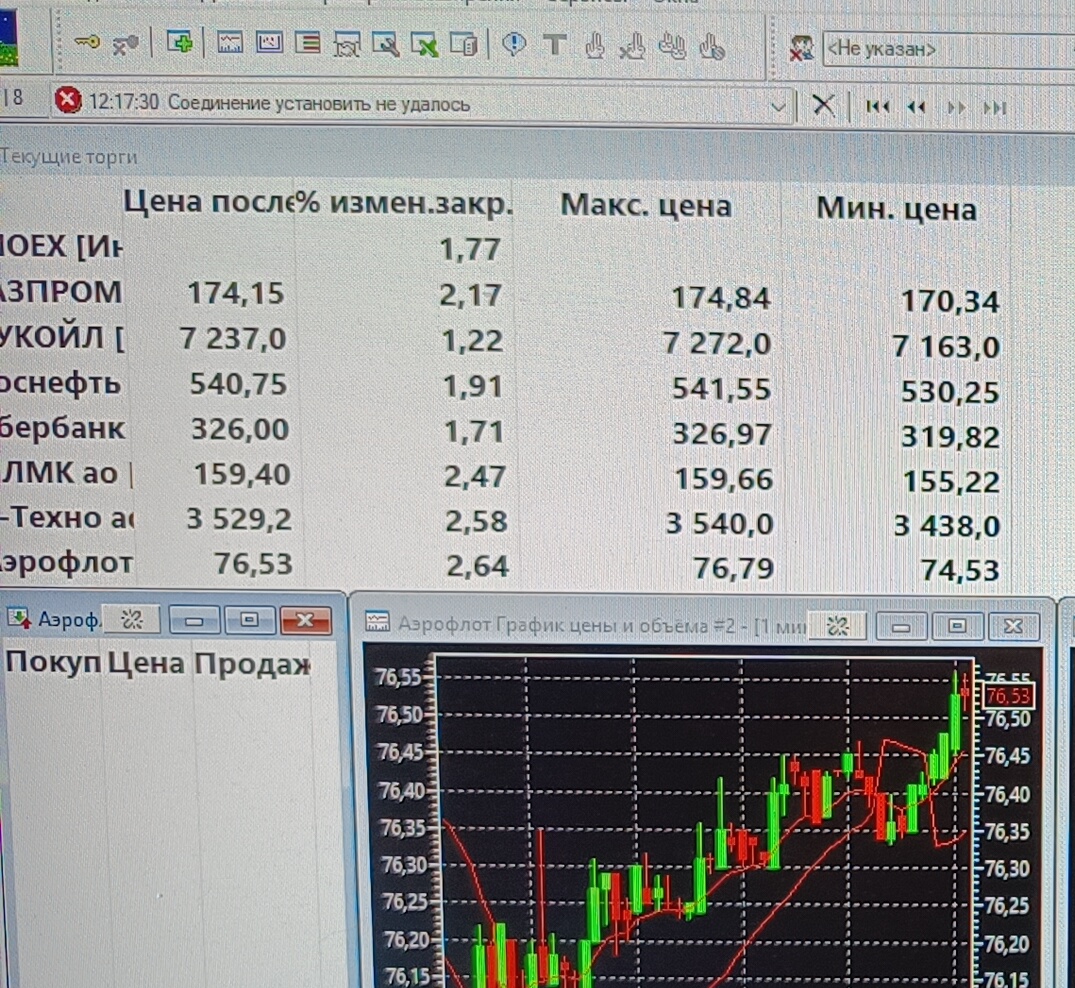Click pin icon in Аэрофлот chart window
The width and height of the screenshot is (1075, 988).
pyautogui.click(x=838, y=625)
